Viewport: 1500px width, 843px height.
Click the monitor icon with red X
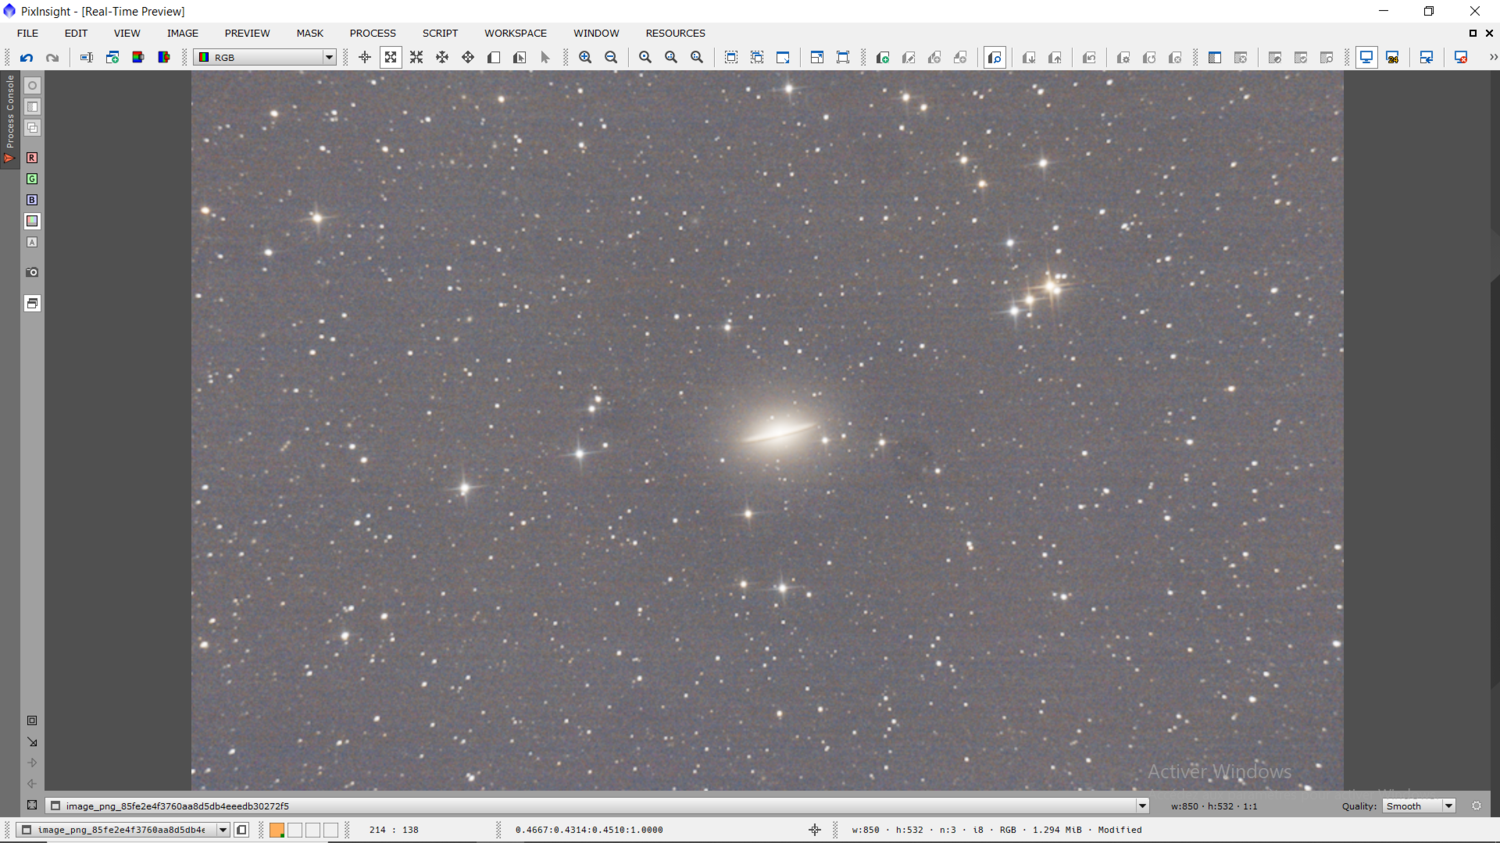(x=1461, y=58)
